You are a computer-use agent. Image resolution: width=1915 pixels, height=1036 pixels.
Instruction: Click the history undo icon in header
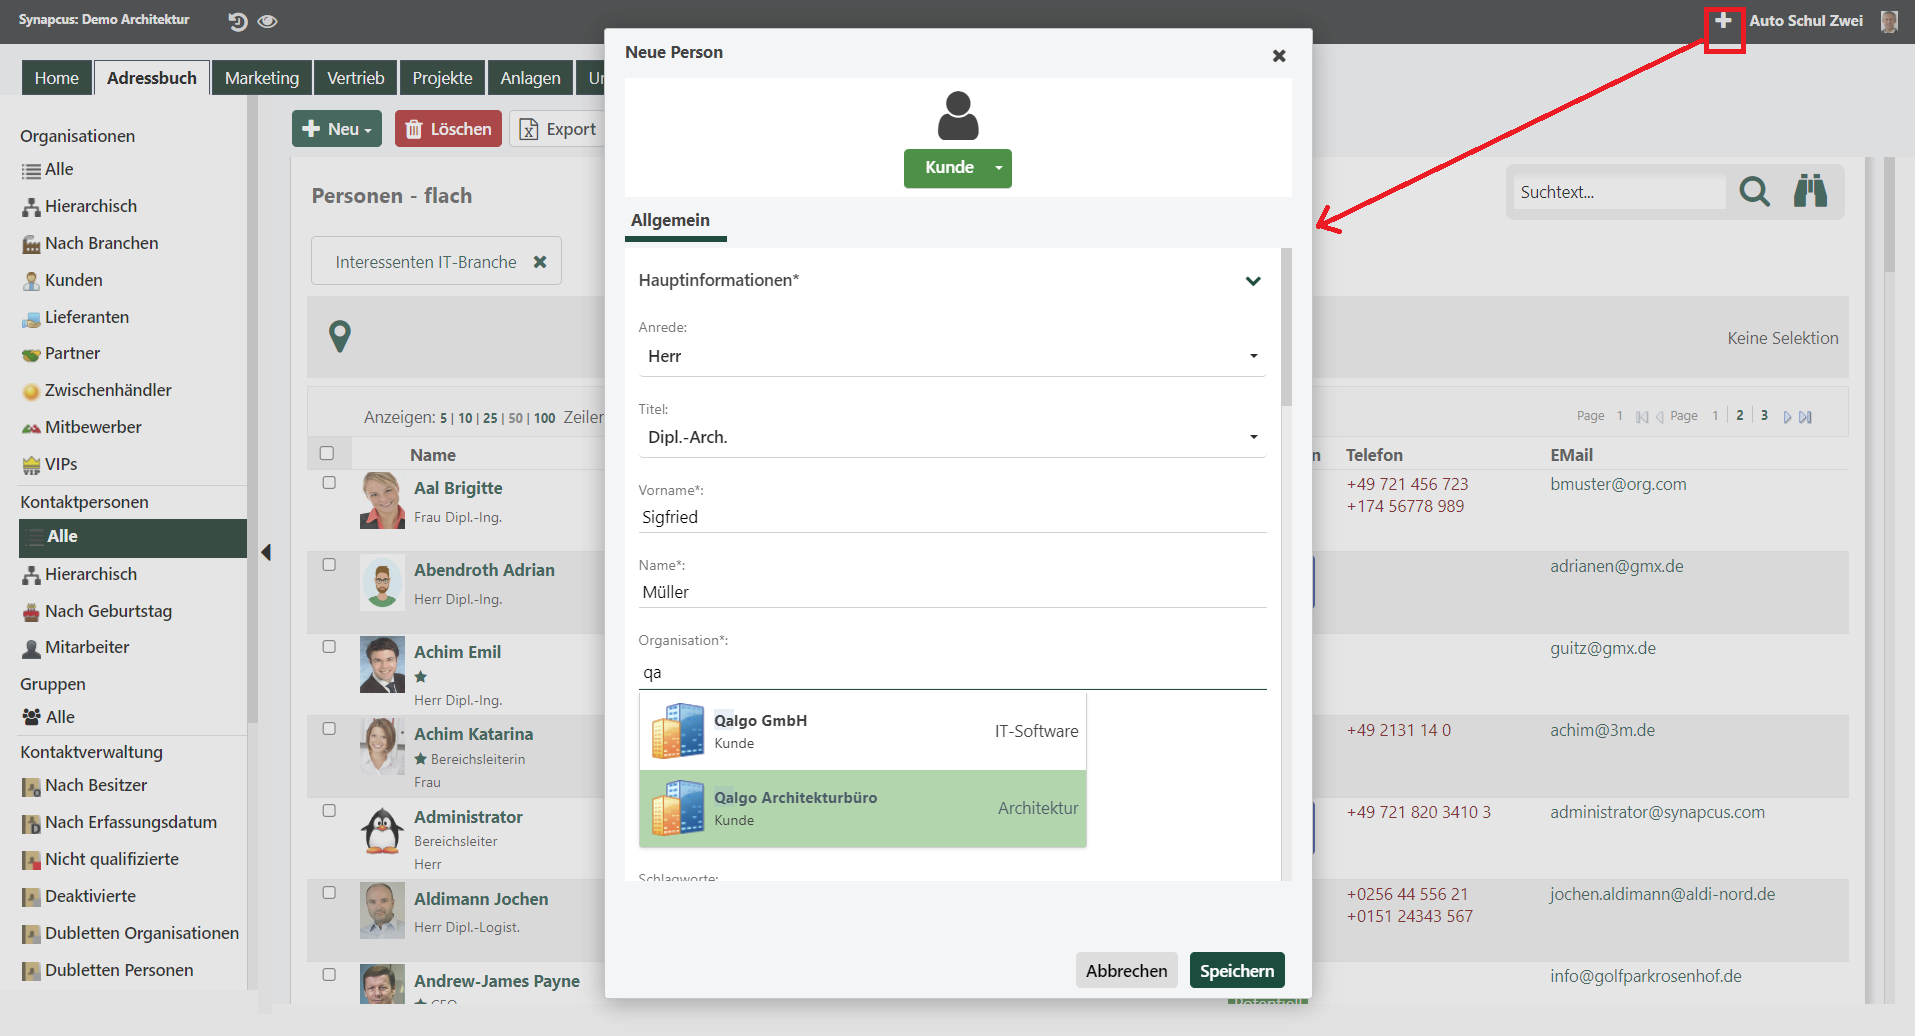[x=237, y=21]
